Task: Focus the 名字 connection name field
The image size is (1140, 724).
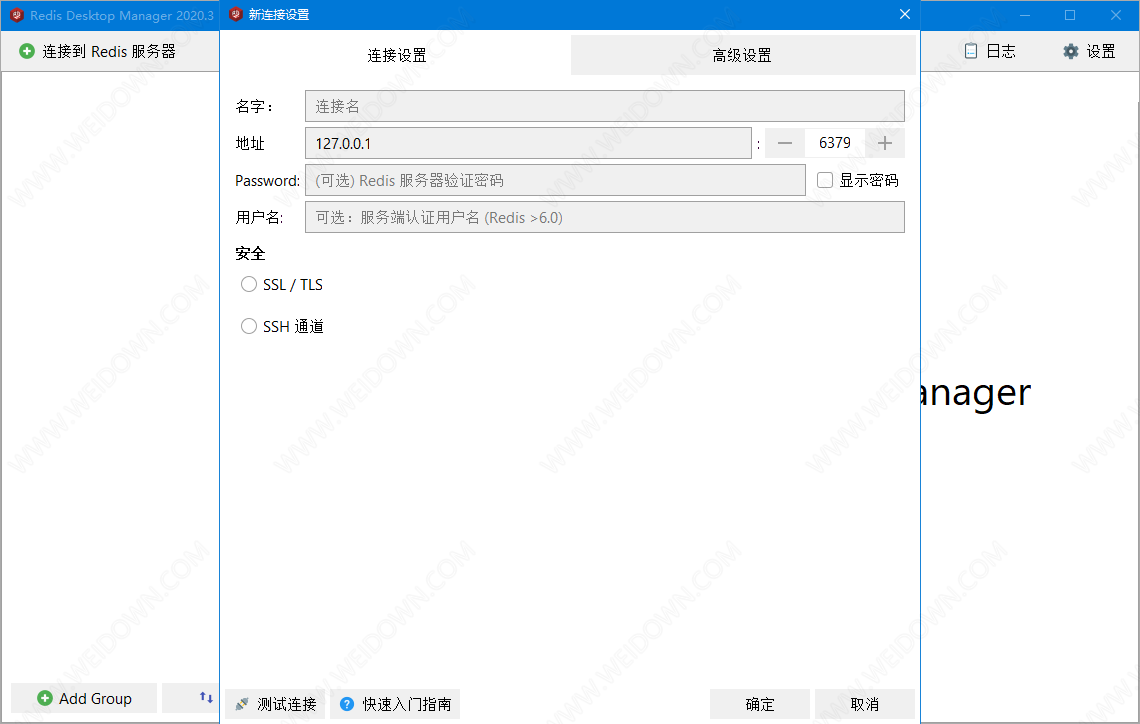Action: point(605,106)
